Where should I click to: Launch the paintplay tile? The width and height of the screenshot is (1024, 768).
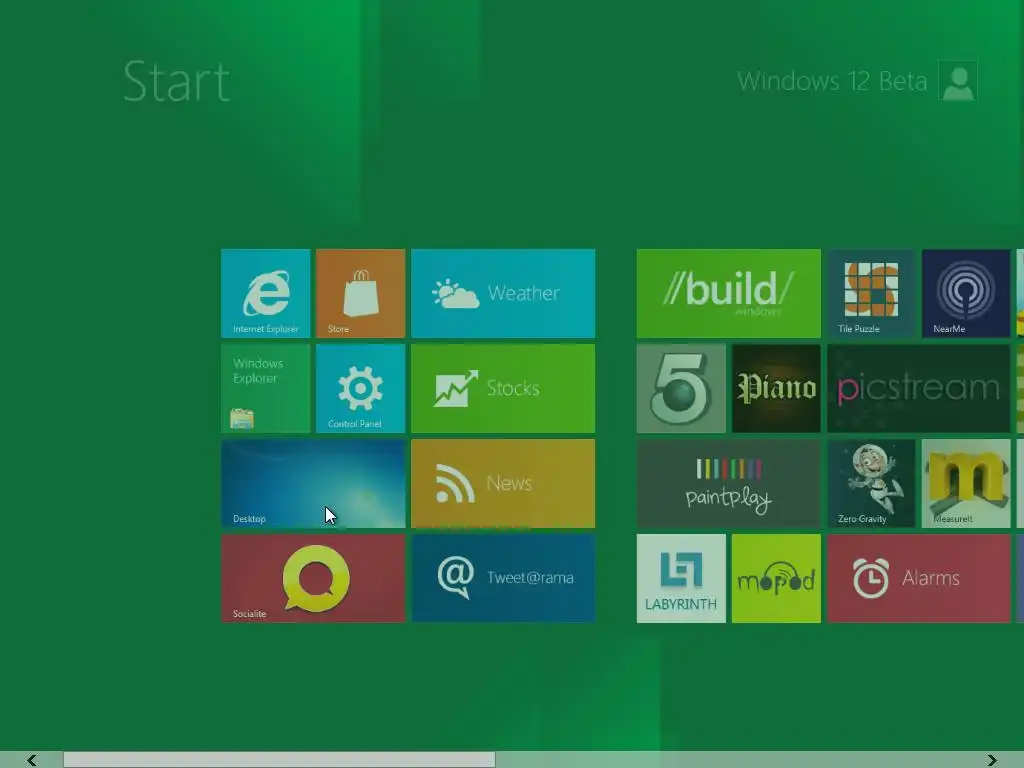point(728,483)
